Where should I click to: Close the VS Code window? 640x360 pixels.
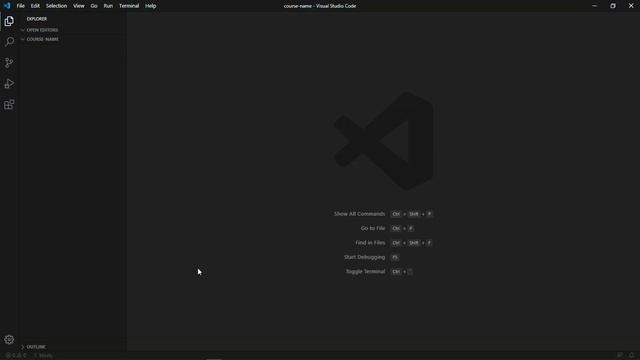click(631, 6)
